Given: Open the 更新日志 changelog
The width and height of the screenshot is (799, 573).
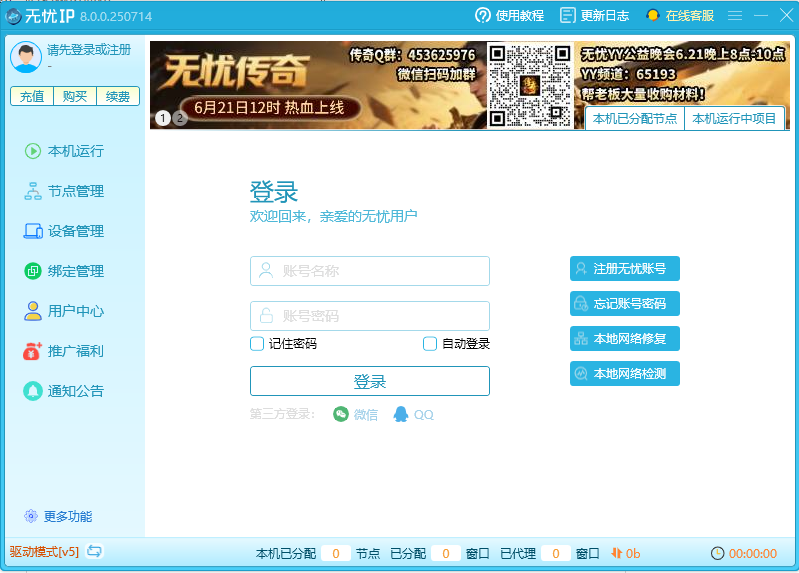Looking at the screenshot, I should point(594,16).
